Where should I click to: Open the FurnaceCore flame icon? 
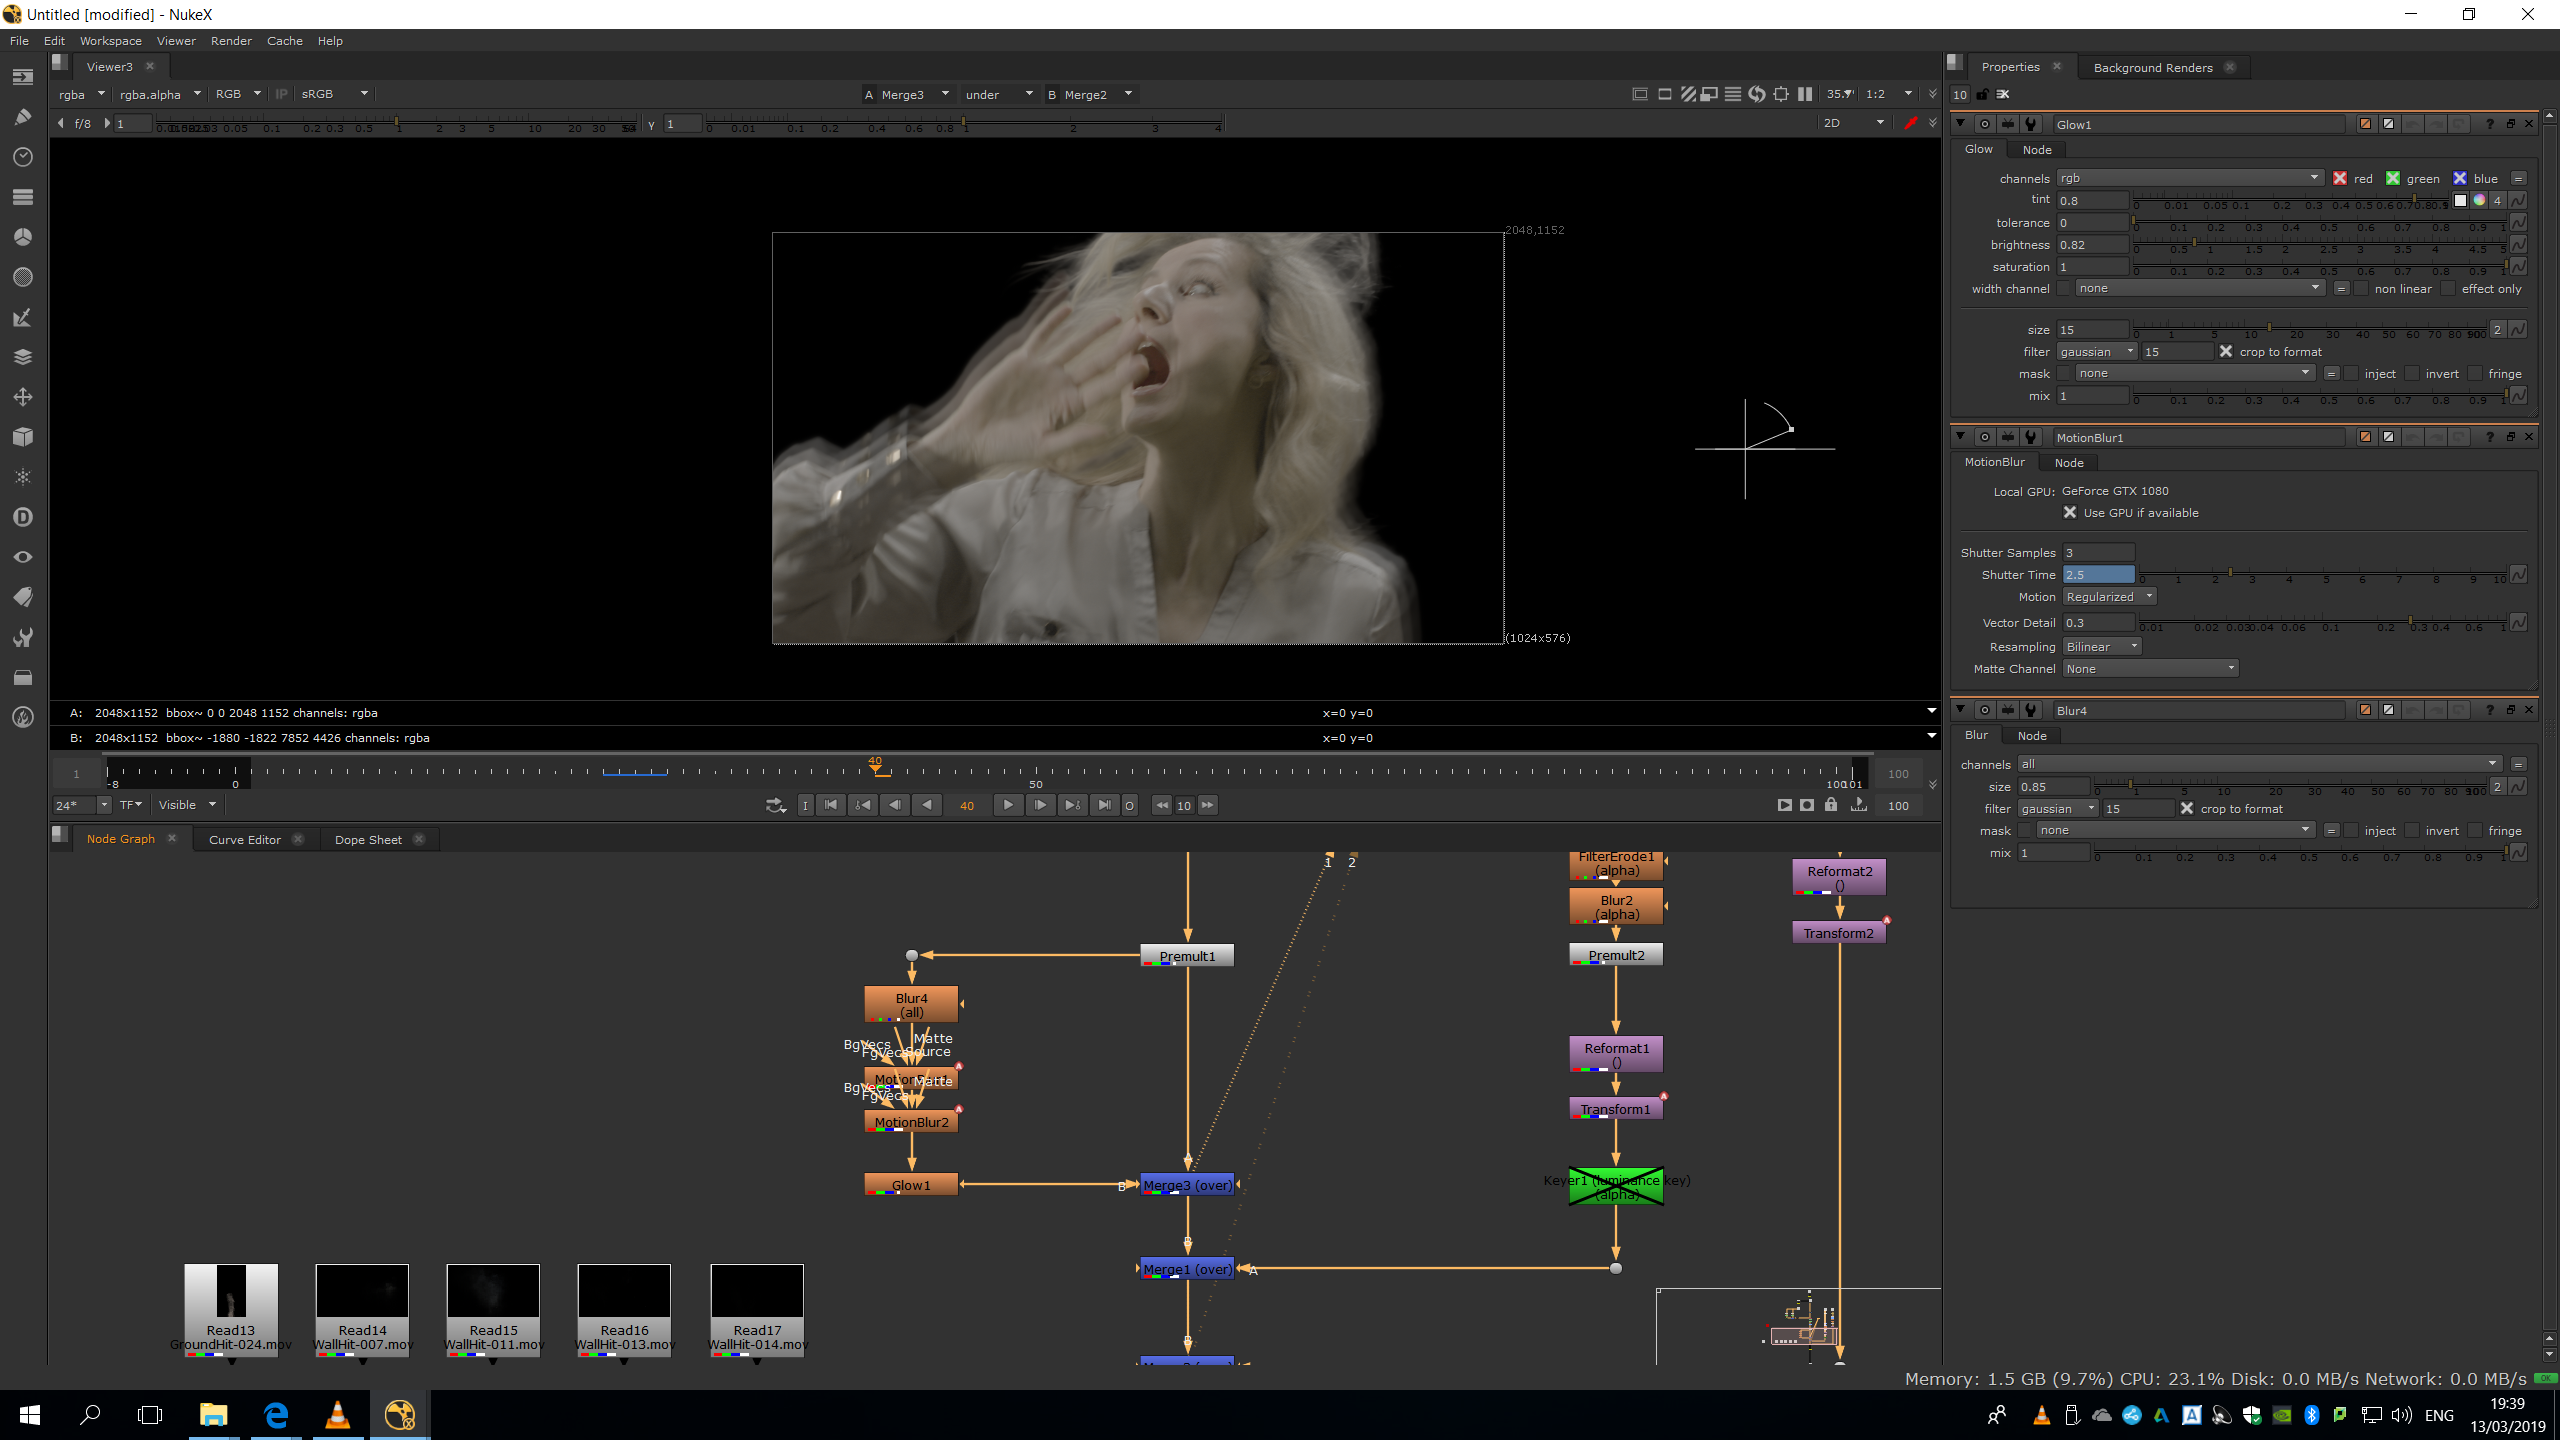coord(22,717)
